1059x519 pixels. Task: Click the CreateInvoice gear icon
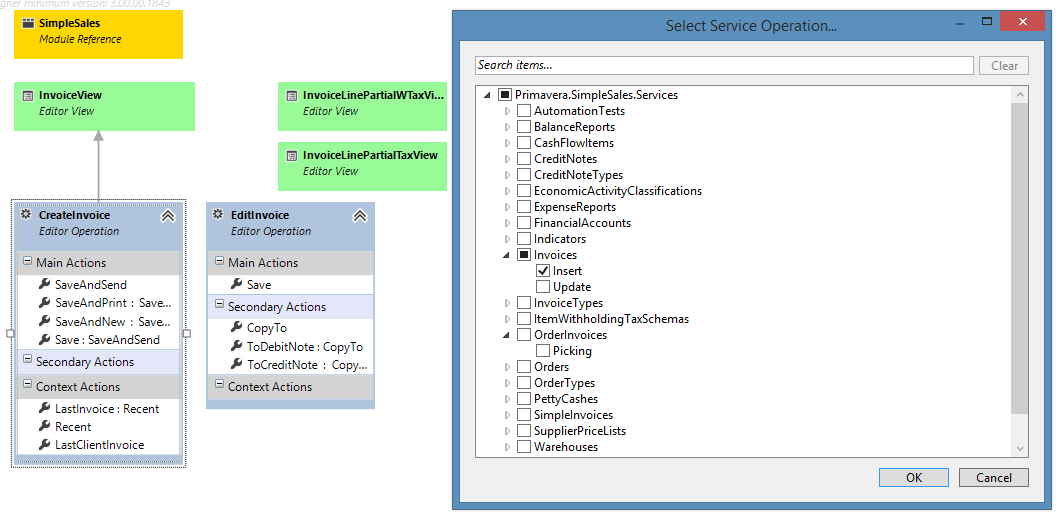tap(26, 214)
